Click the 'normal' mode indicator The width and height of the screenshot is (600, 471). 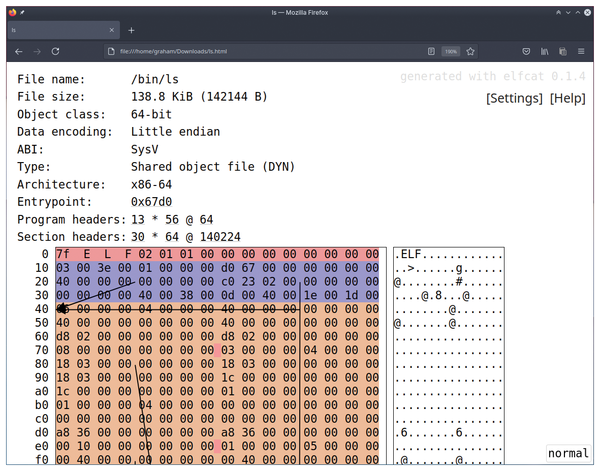coord(568,453)
